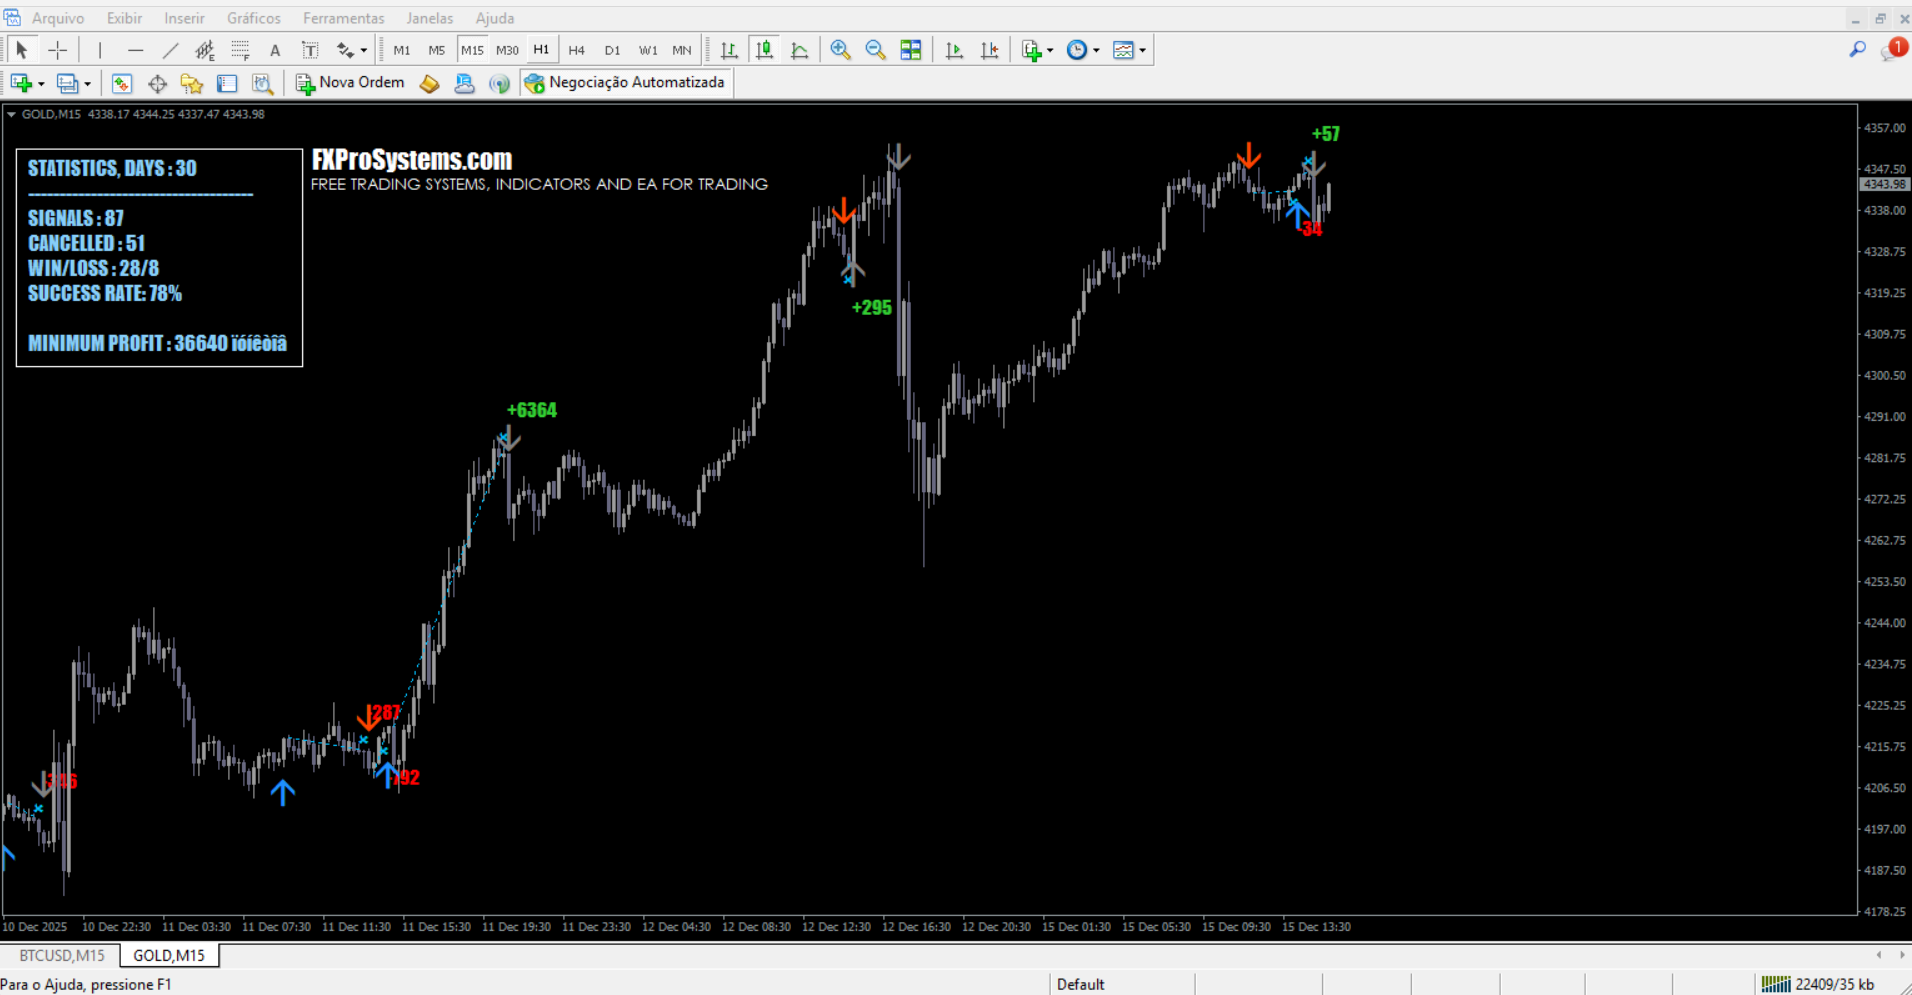1912x995 pixels.
Task: Tile chart windows with grid icon
Action: (910, 50)
